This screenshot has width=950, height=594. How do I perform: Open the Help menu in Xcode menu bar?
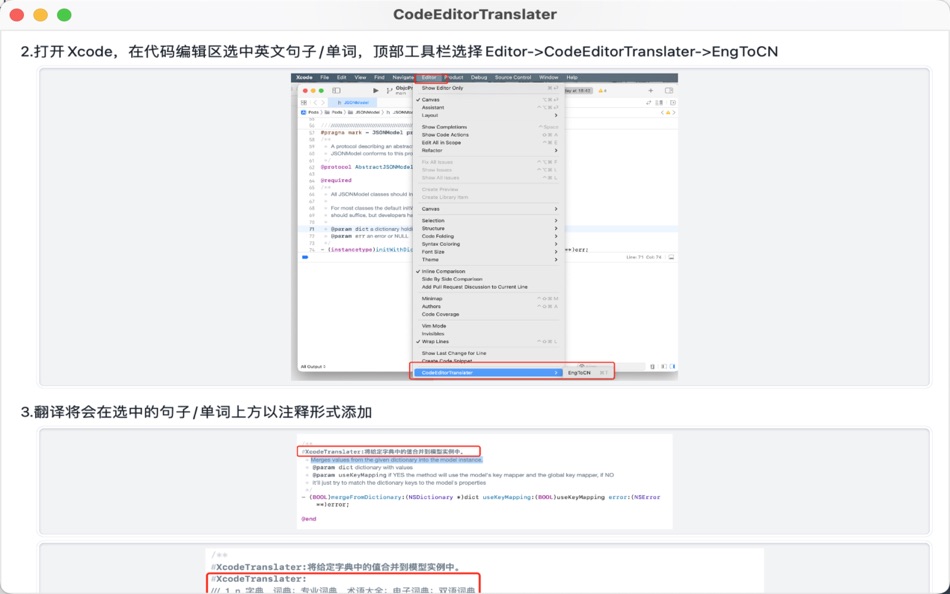(572, 78)
